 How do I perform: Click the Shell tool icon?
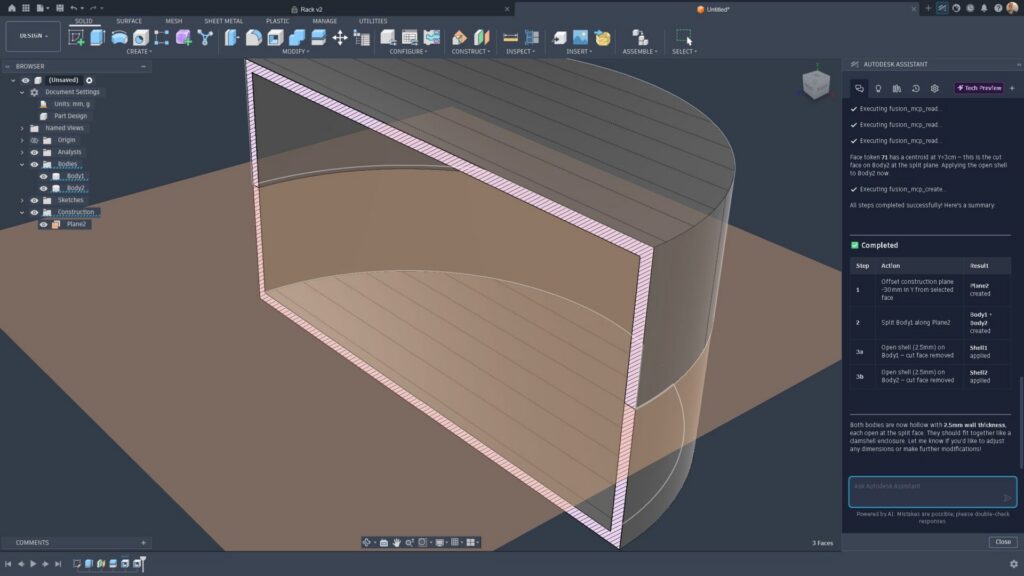click(275, 38)
